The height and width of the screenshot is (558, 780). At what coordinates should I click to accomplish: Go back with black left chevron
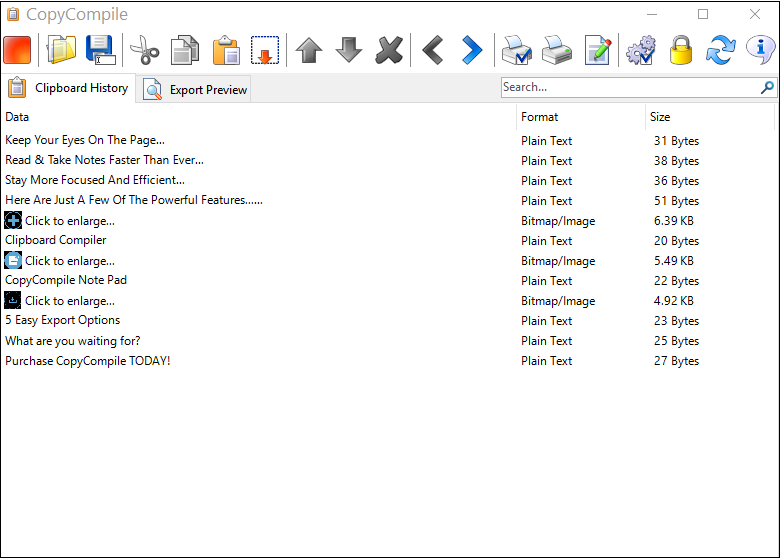click(432, 50)
